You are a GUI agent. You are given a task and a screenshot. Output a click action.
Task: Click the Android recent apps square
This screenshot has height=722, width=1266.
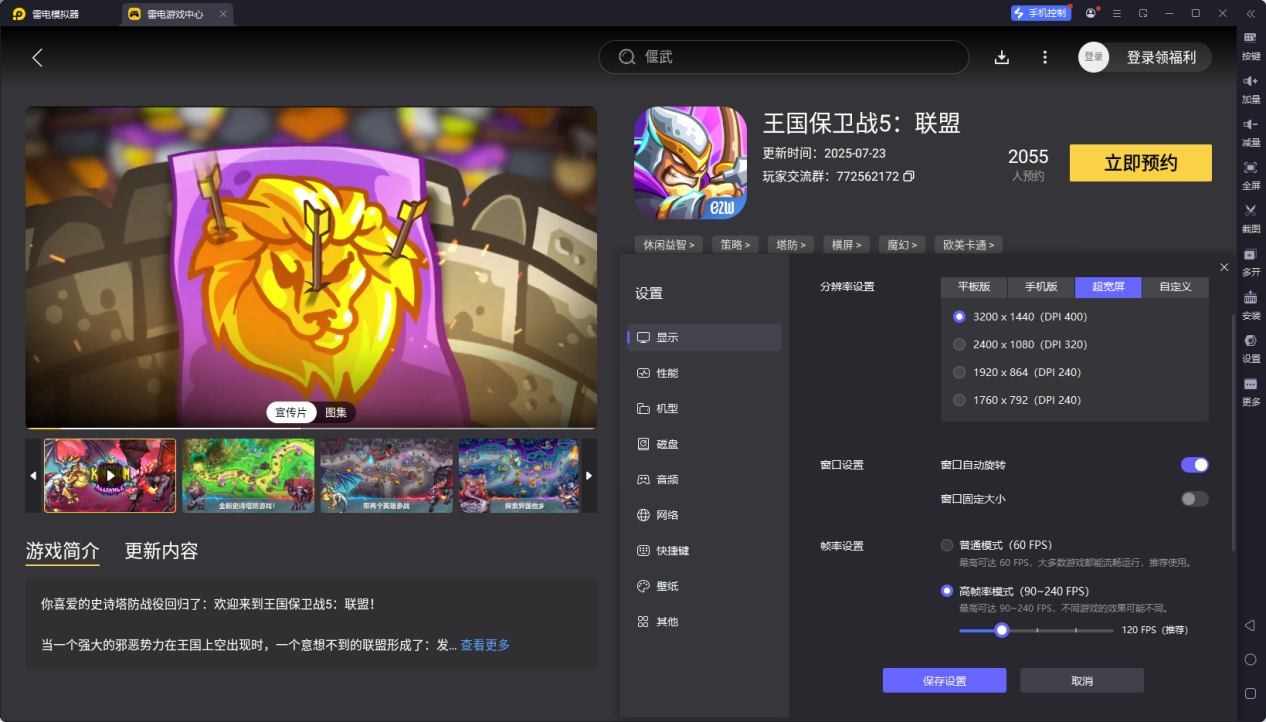point(1250,693)
